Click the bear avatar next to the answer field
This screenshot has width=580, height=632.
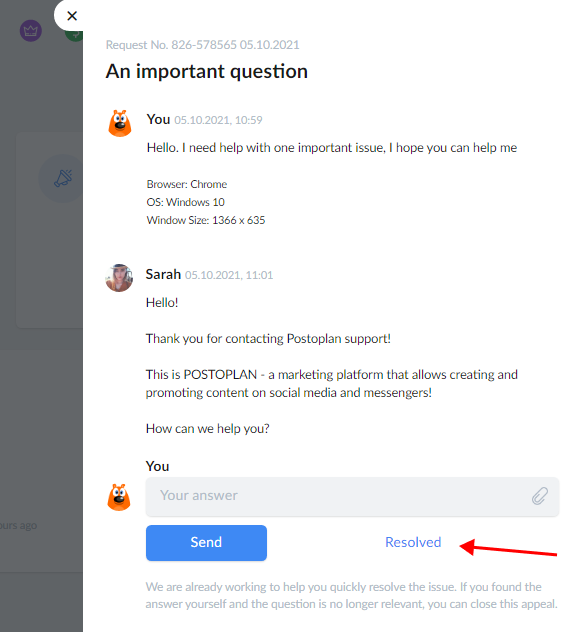tap(119, 497)
